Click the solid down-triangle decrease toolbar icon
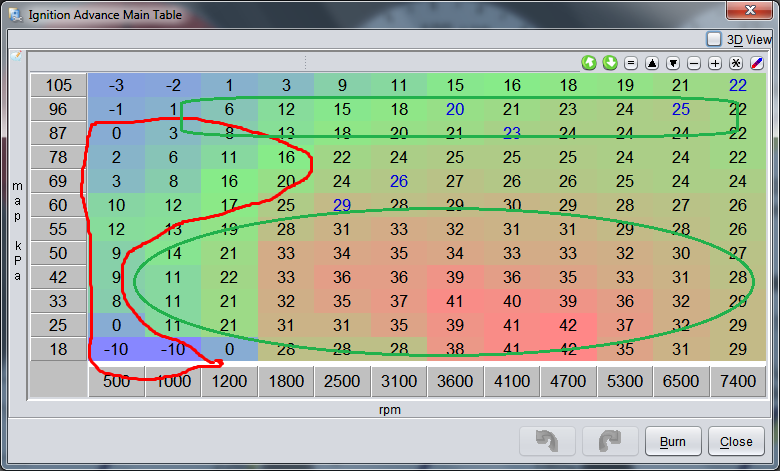The width and height of the screenshot is (780, 471). coord(673,63)
